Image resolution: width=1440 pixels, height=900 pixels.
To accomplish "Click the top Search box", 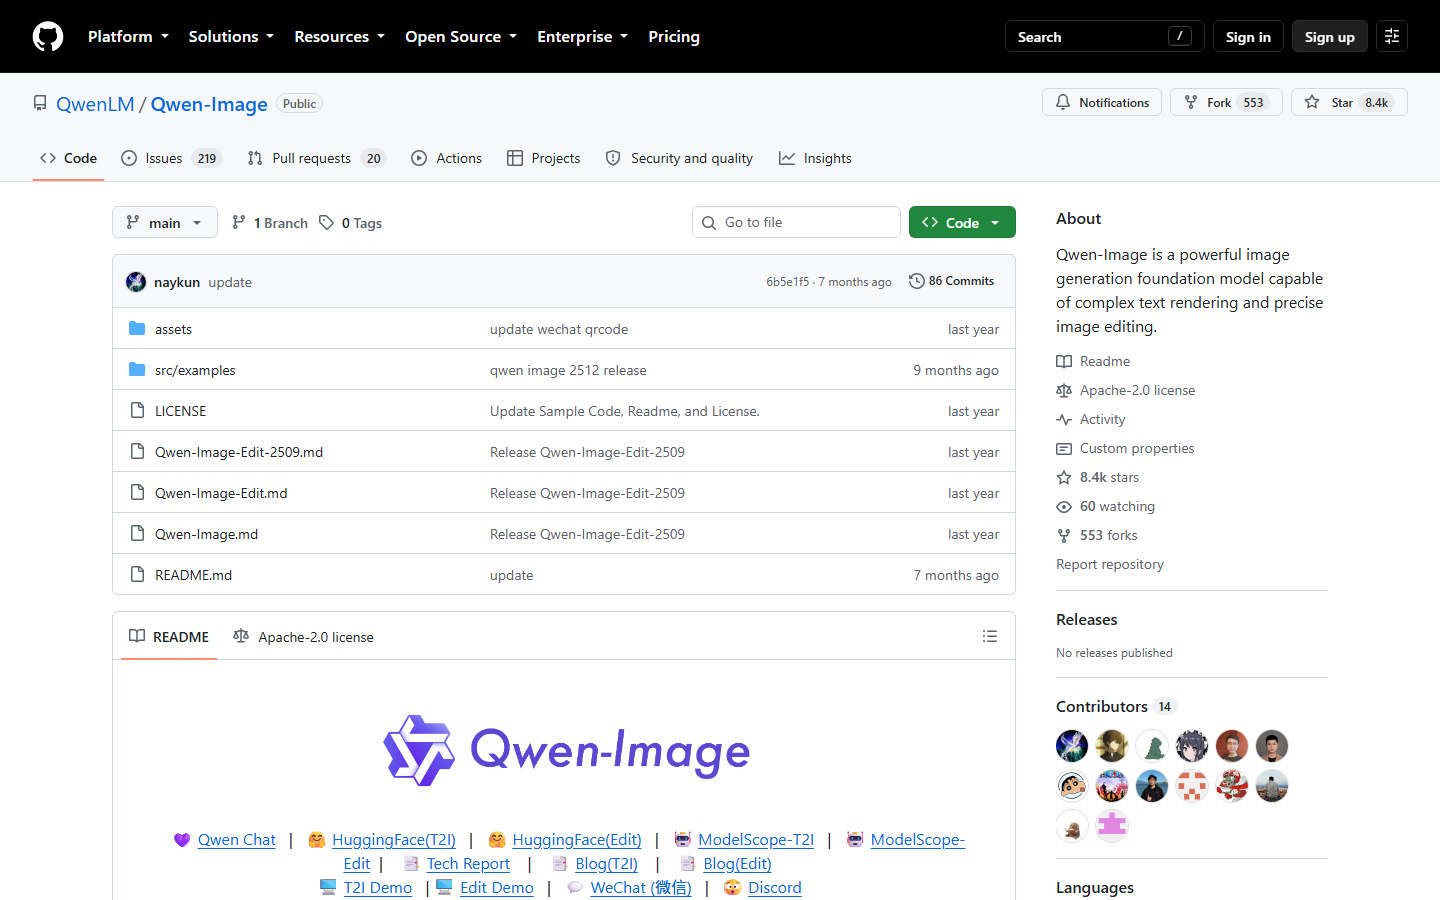I will 1104,36.
